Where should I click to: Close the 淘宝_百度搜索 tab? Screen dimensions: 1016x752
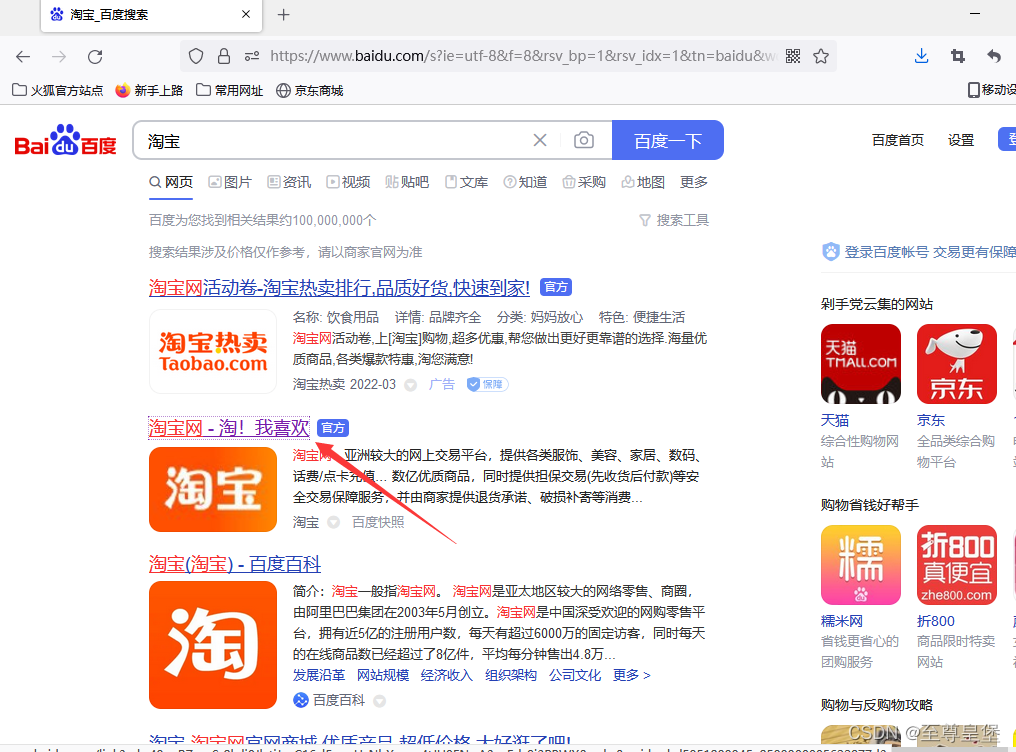point(246,14)
